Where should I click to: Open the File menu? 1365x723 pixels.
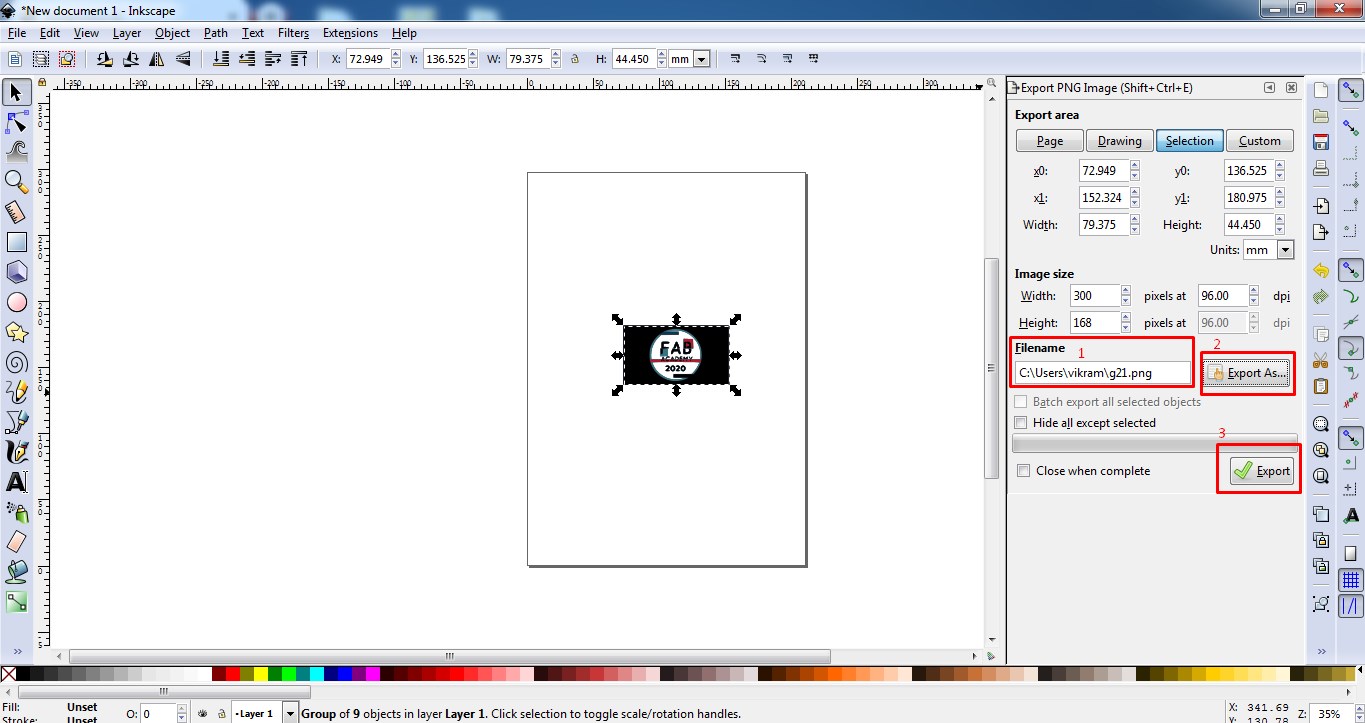(16, 33)
